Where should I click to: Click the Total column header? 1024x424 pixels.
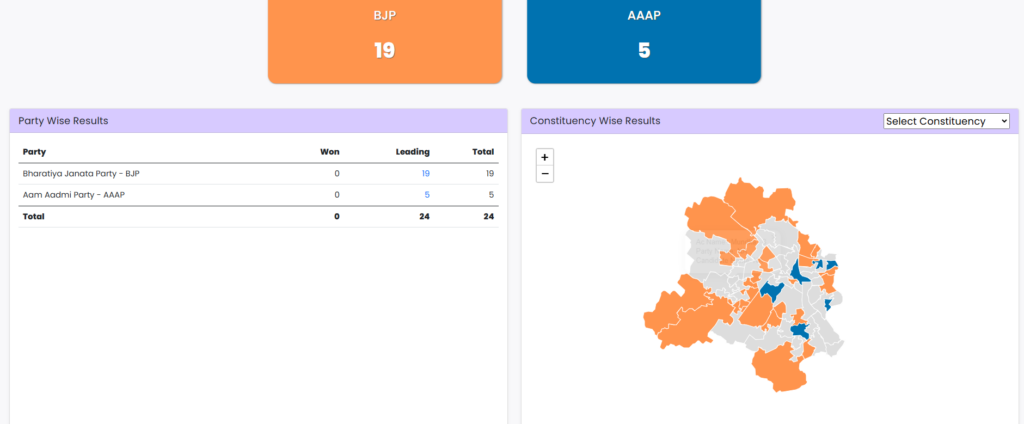483,152
